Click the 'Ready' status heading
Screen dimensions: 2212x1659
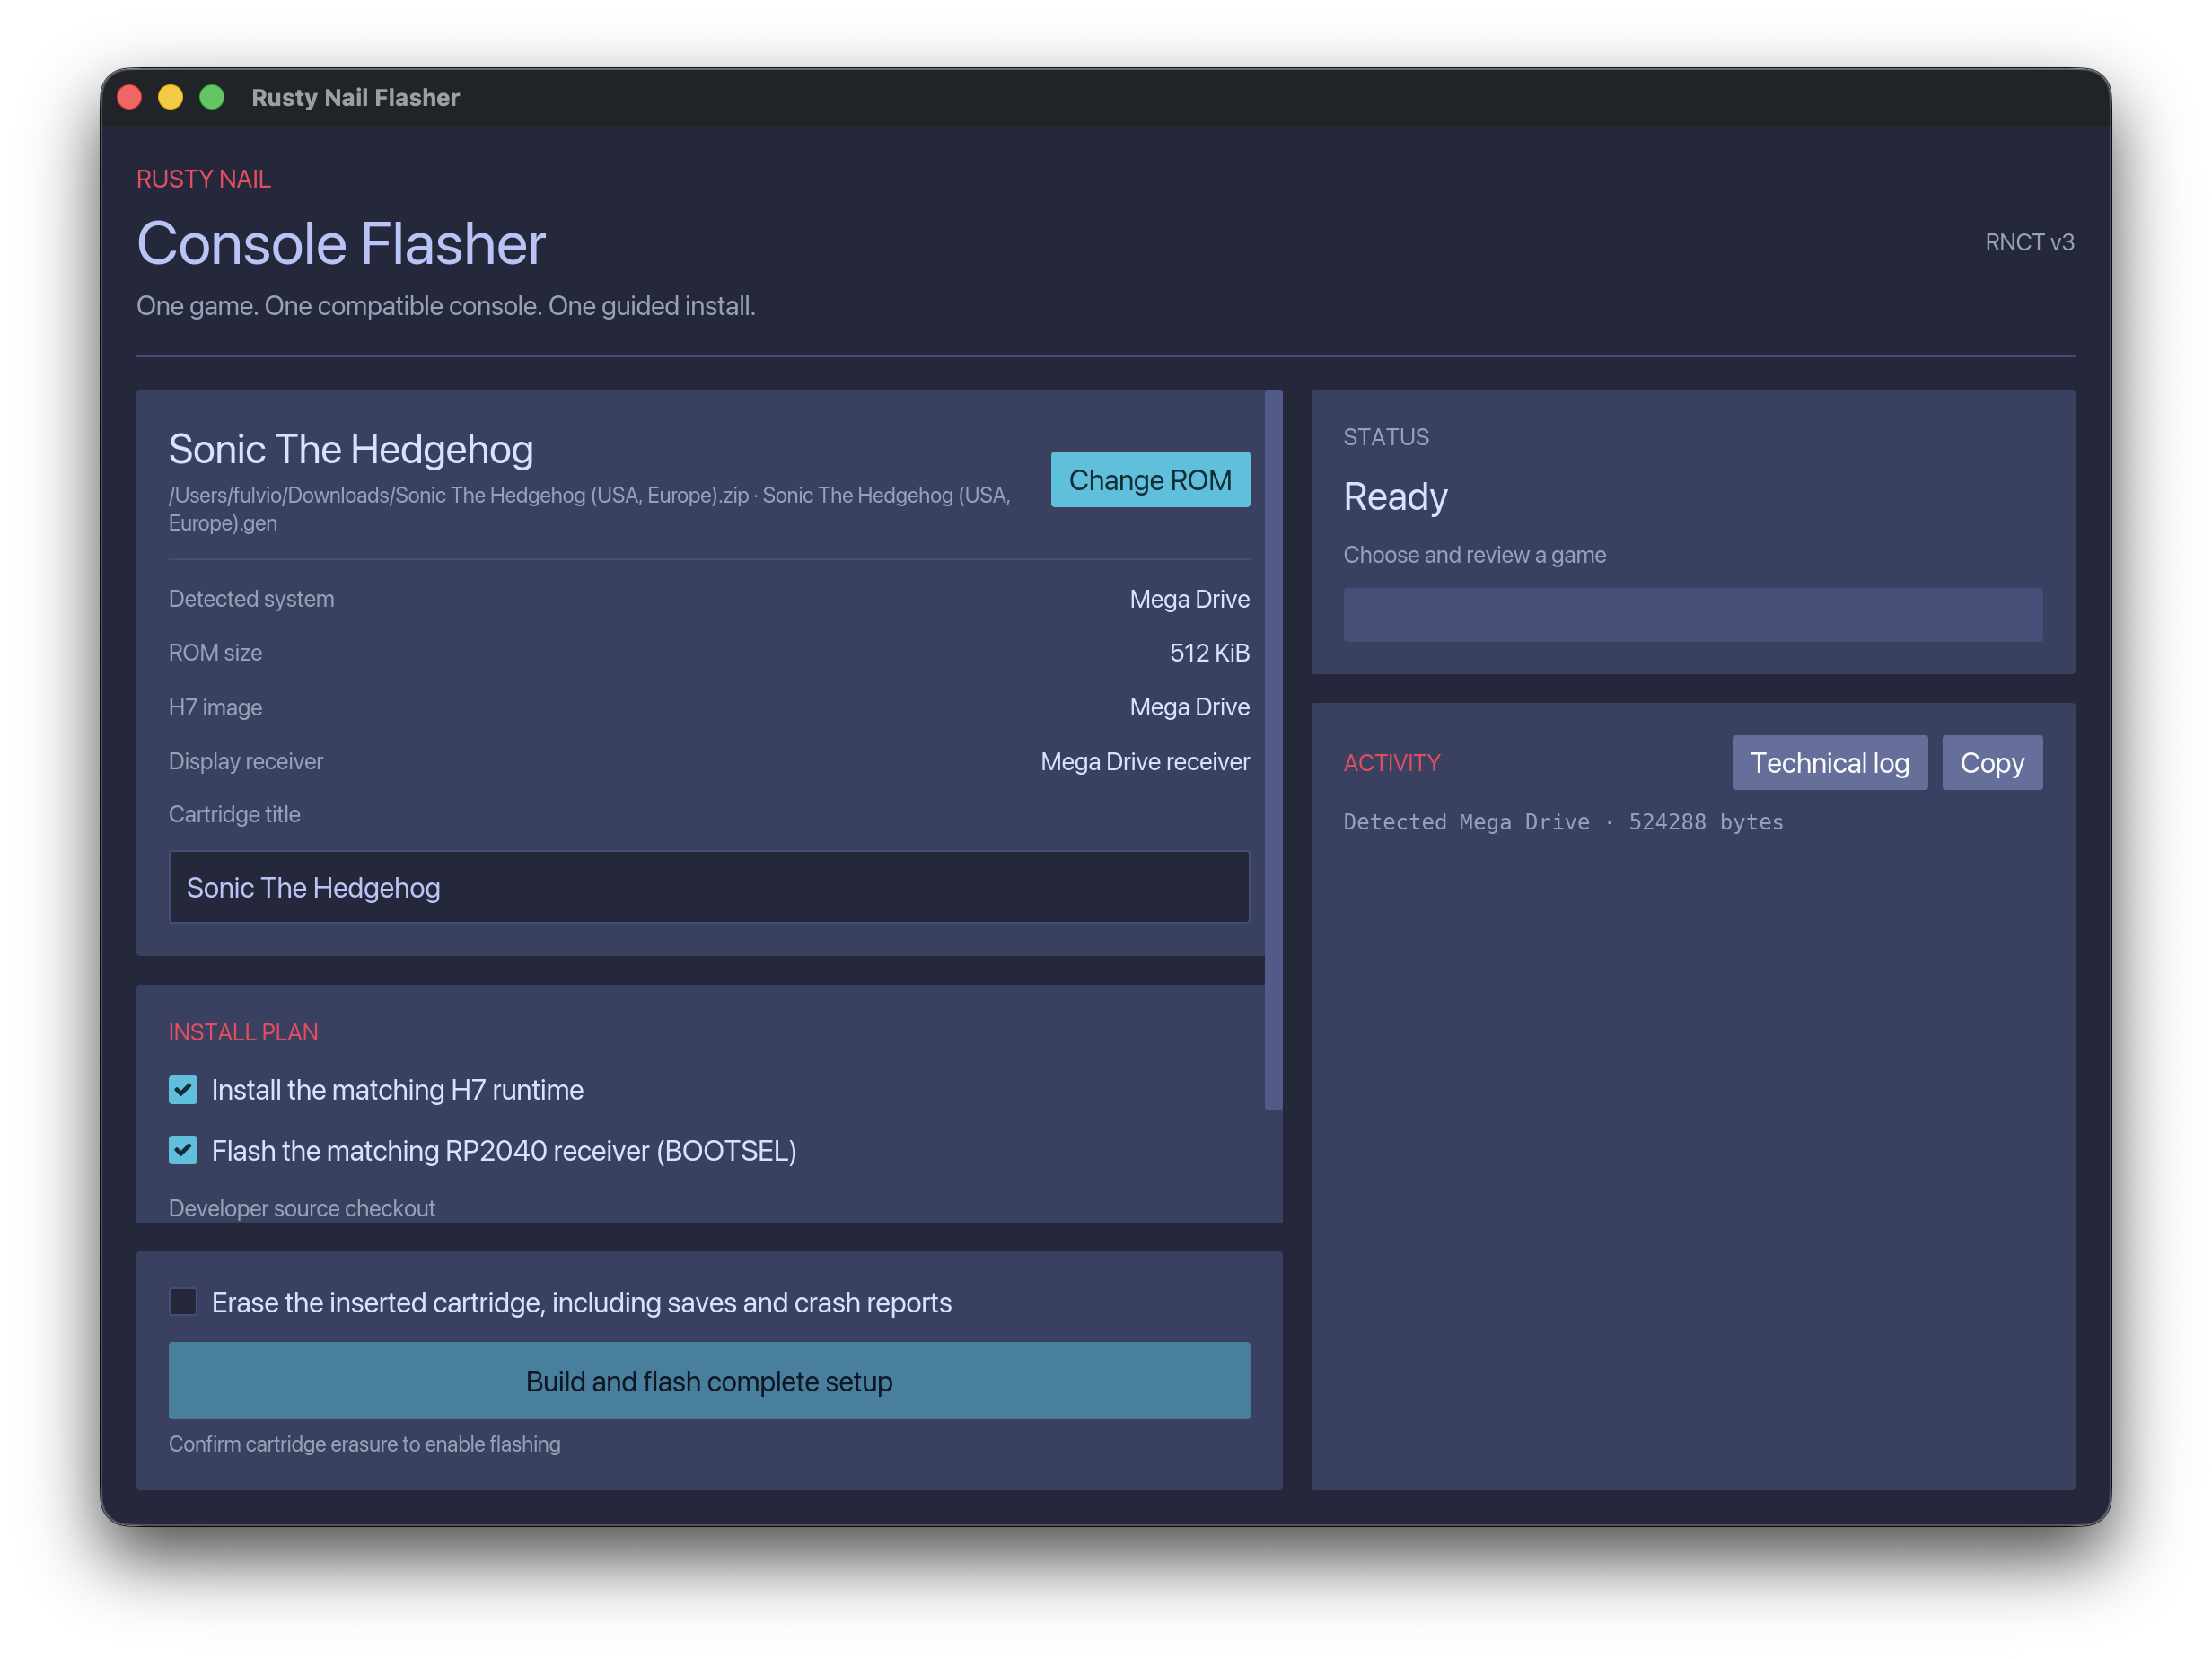coord(1395,497)
